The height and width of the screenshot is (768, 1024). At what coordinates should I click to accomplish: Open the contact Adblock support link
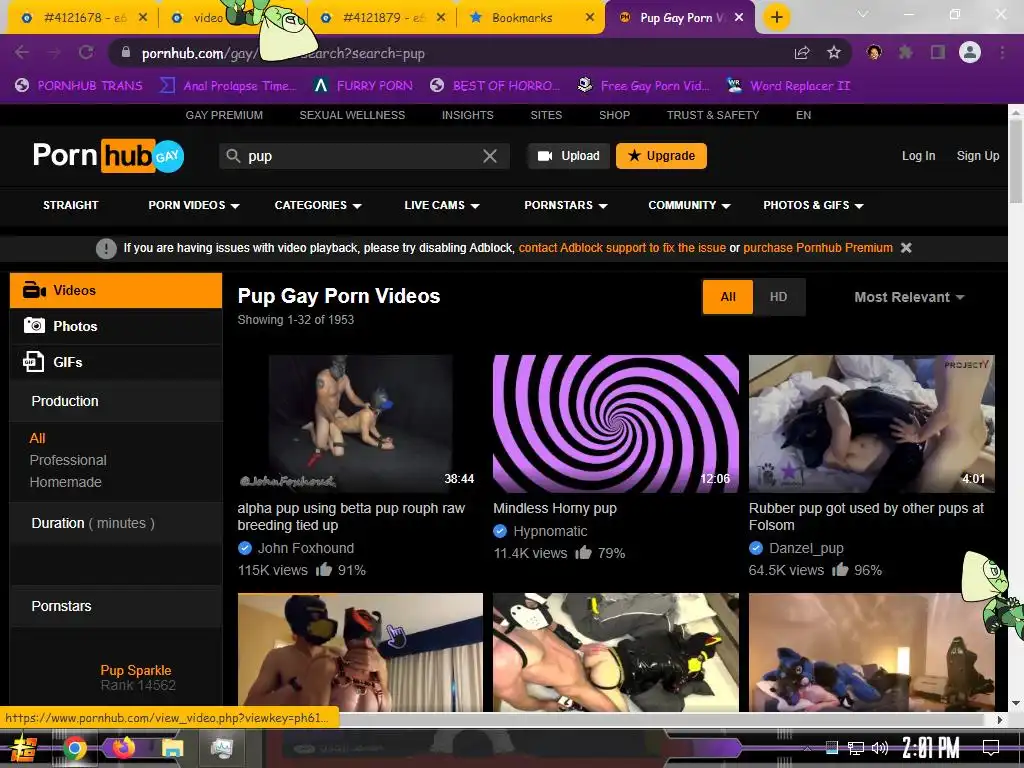(622, 248)
